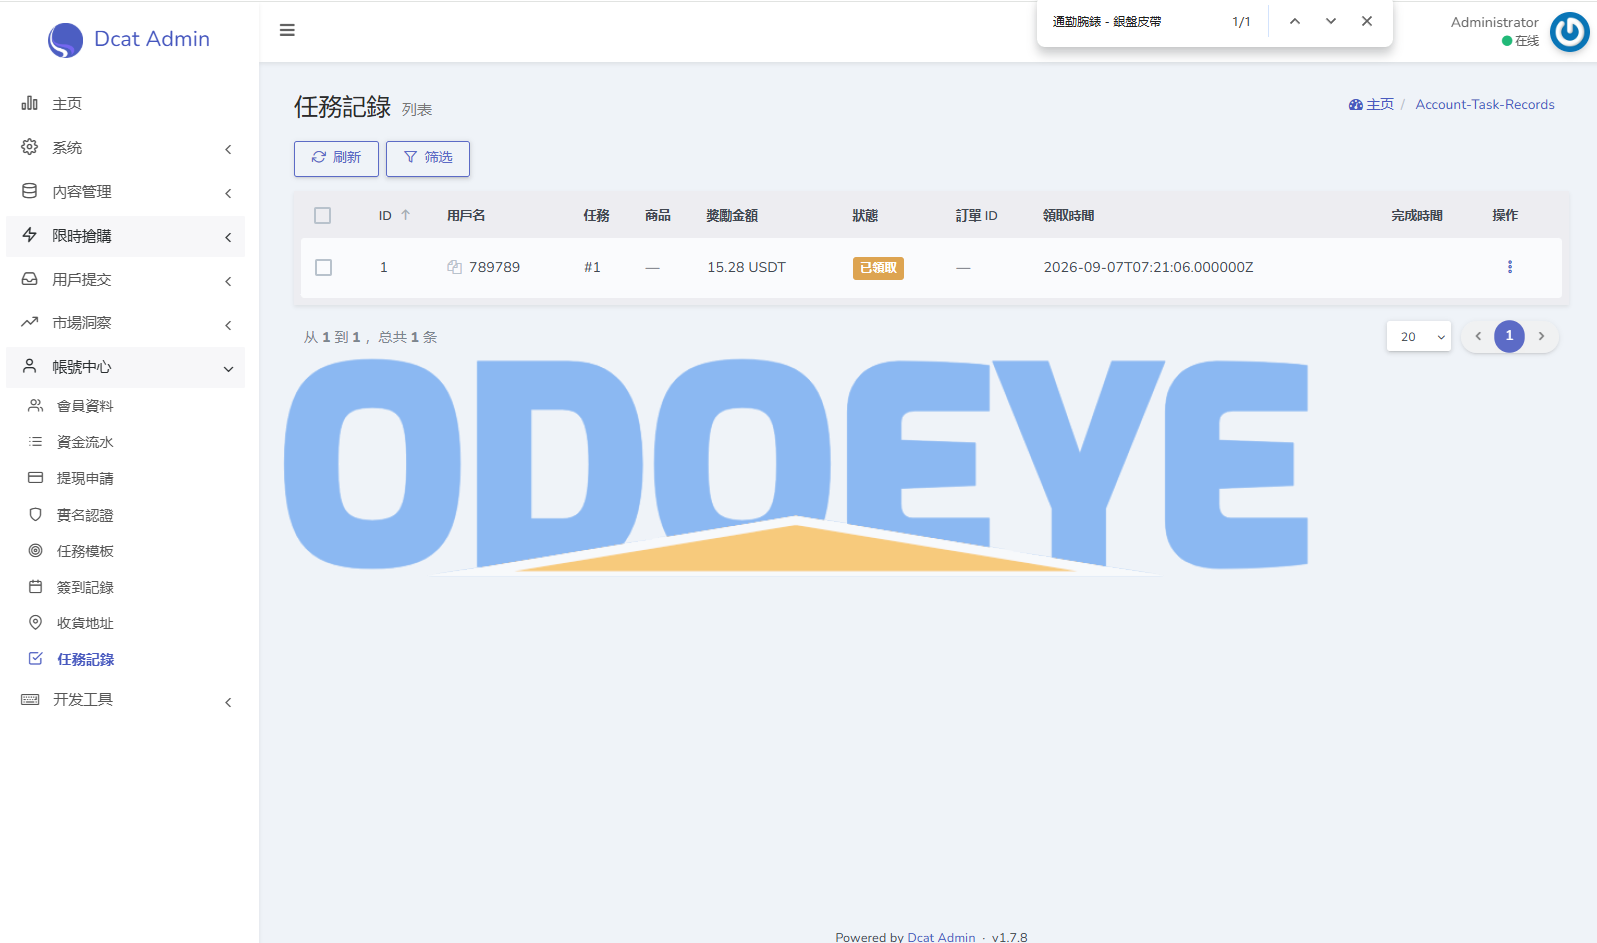Collapse the 帳號中心 menu chevron
The image size is (1597, 943).
(x=228, y=369)
